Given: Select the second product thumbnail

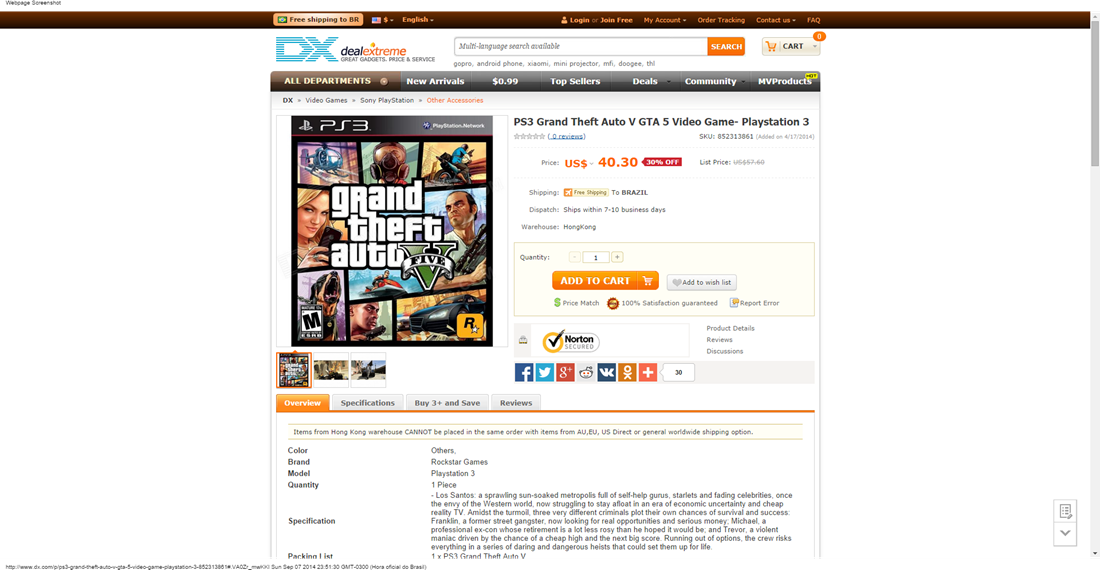Looking at the screenshot, I should tap(331, 370).
